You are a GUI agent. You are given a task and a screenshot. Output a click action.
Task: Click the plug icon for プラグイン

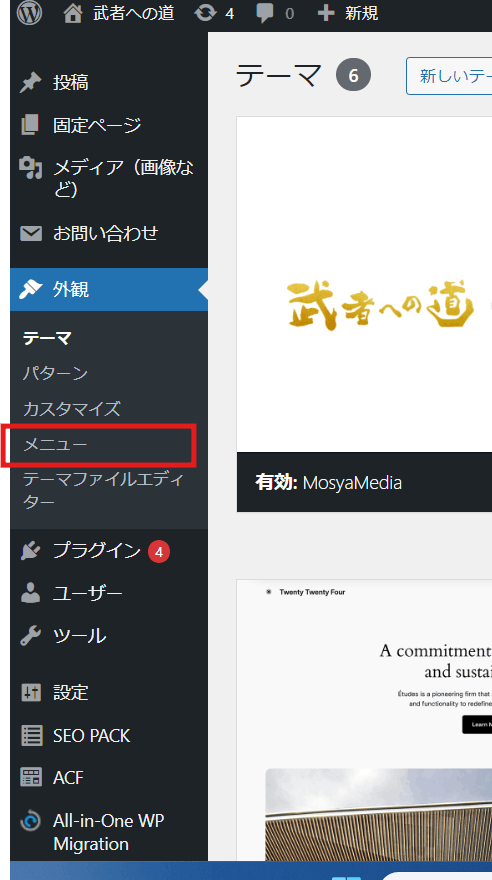pos(31,552)
